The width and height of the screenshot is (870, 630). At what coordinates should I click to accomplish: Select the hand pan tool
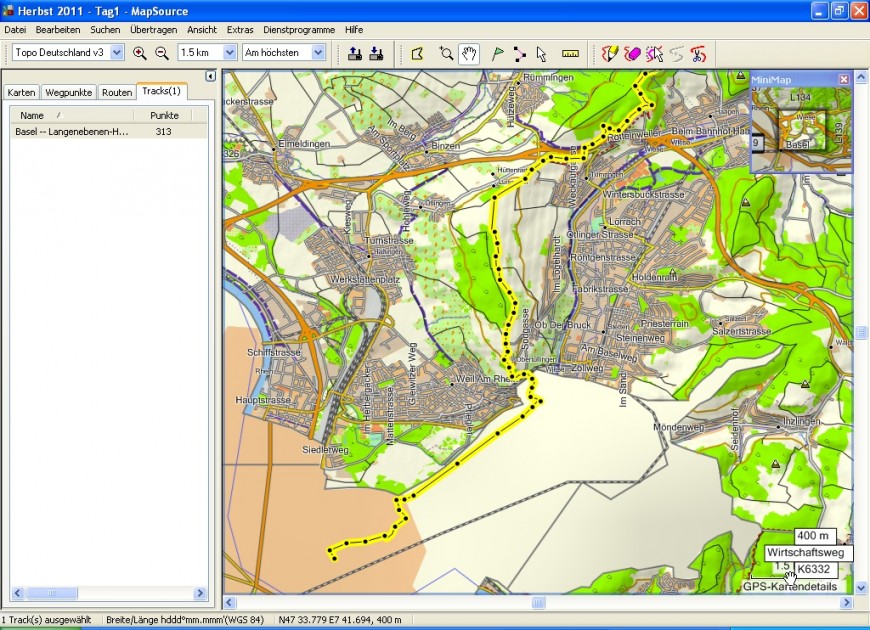tap(469, 53)
